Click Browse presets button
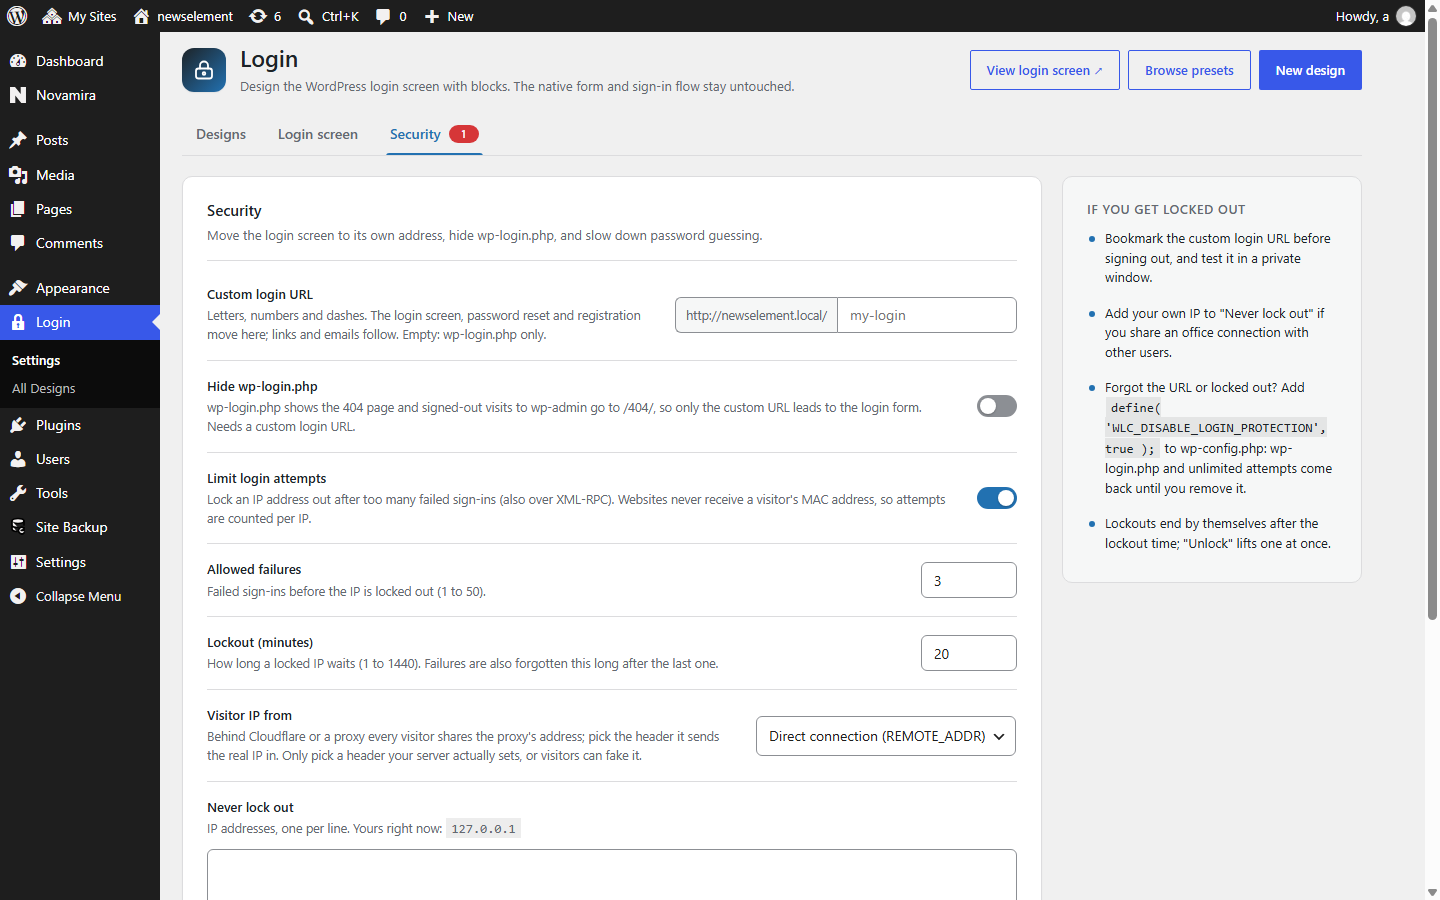Screen dimensions: 1440x900 point(1189,70)
